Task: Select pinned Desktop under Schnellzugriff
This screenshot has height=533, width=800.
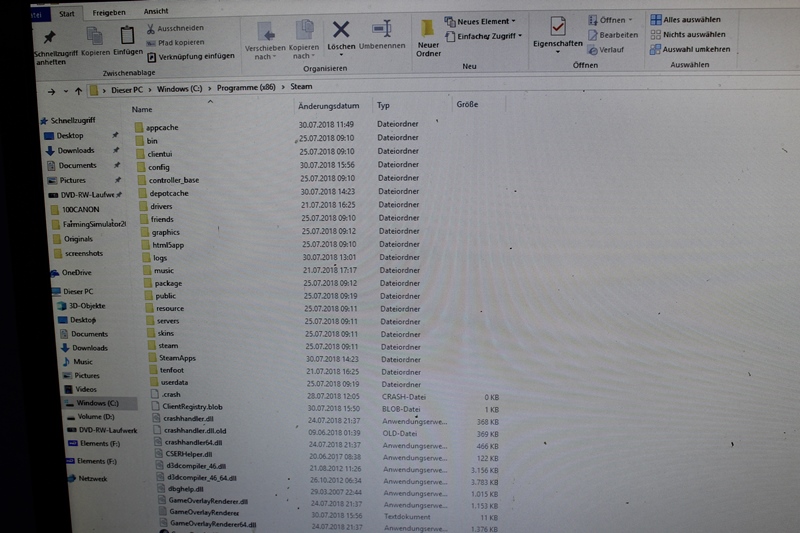Action: (x=64, y=136)
